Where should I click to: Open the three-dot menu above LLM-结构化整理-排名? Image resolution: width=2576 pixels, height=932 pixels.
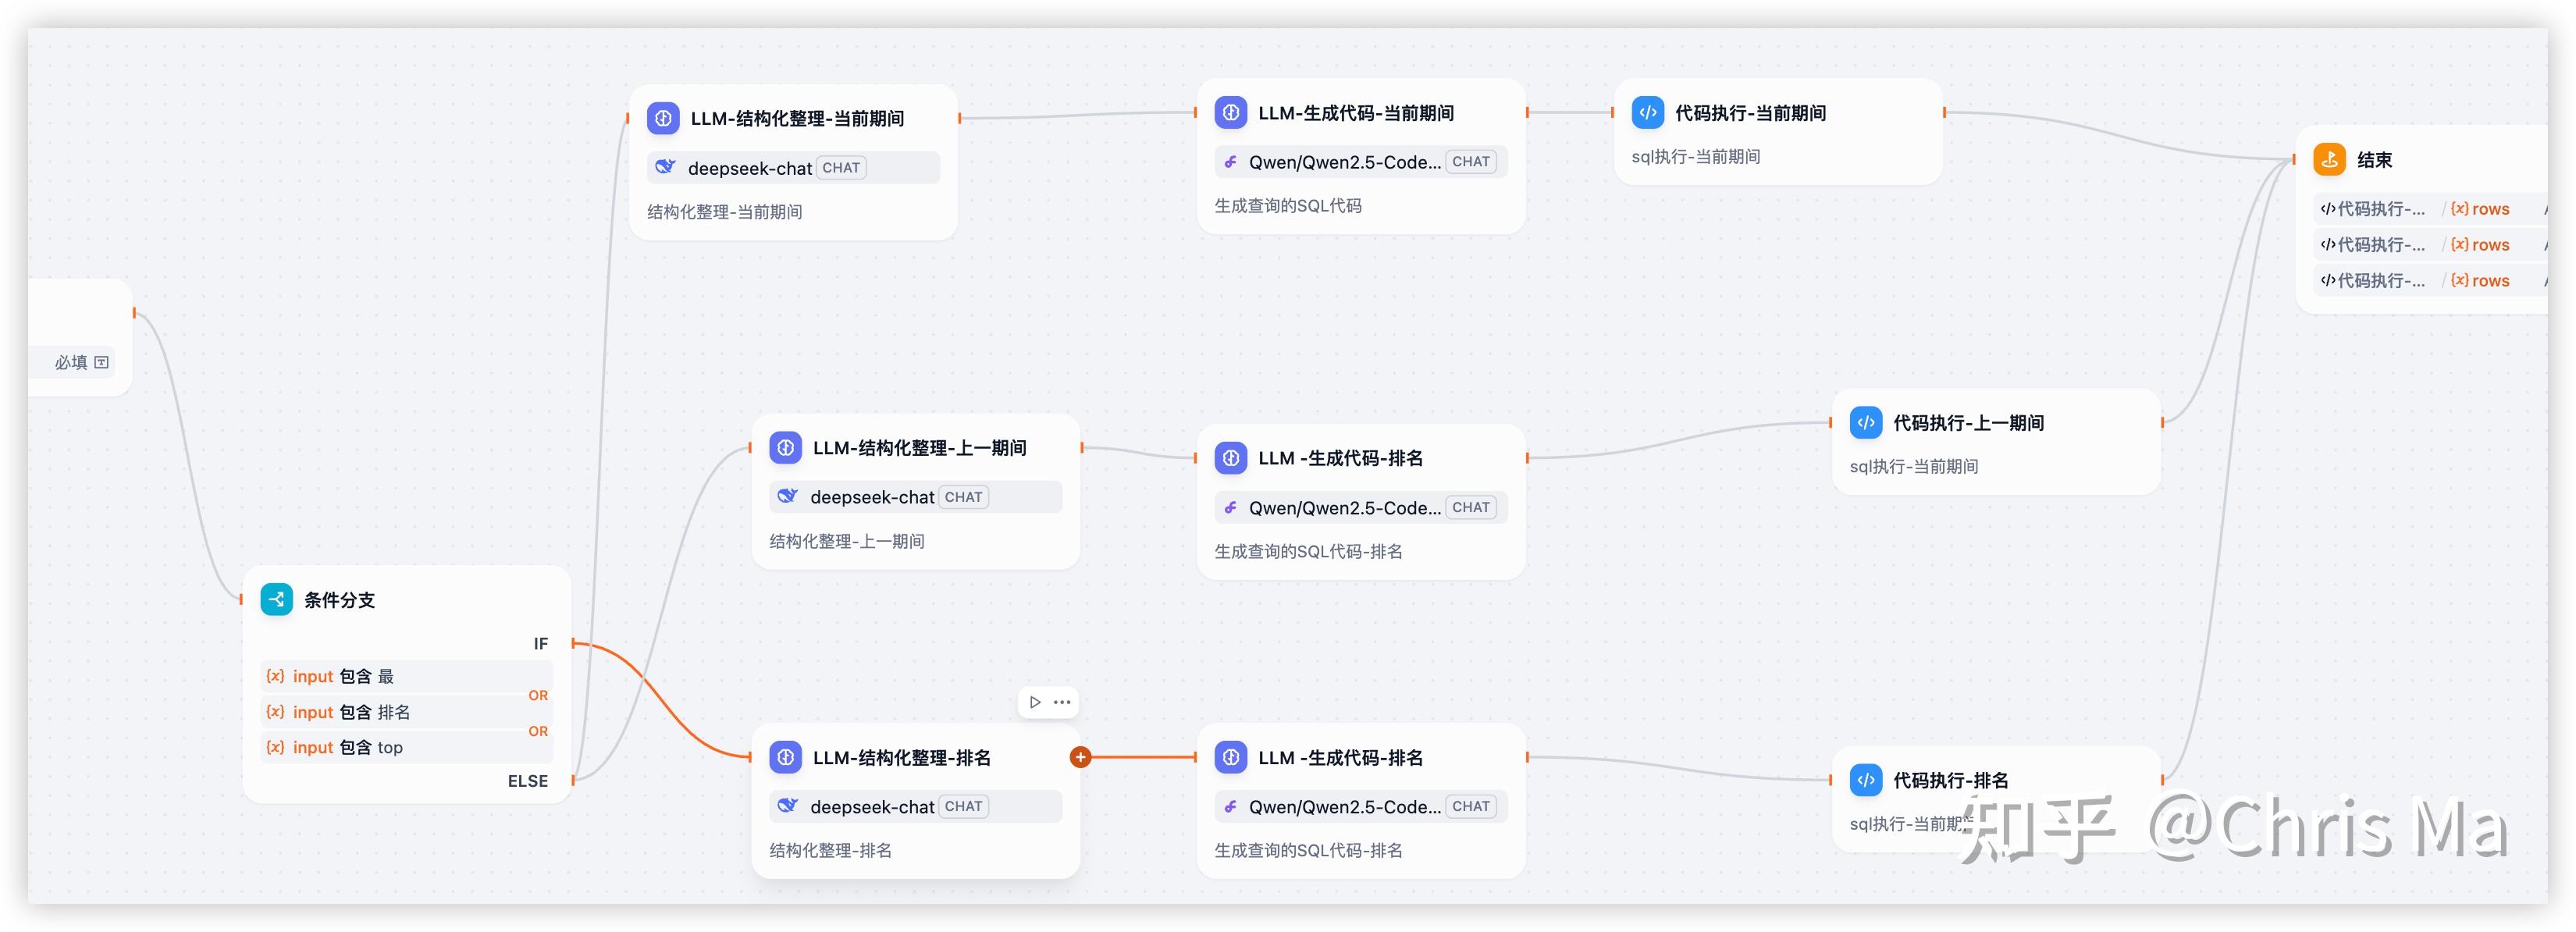(1062, 702)
